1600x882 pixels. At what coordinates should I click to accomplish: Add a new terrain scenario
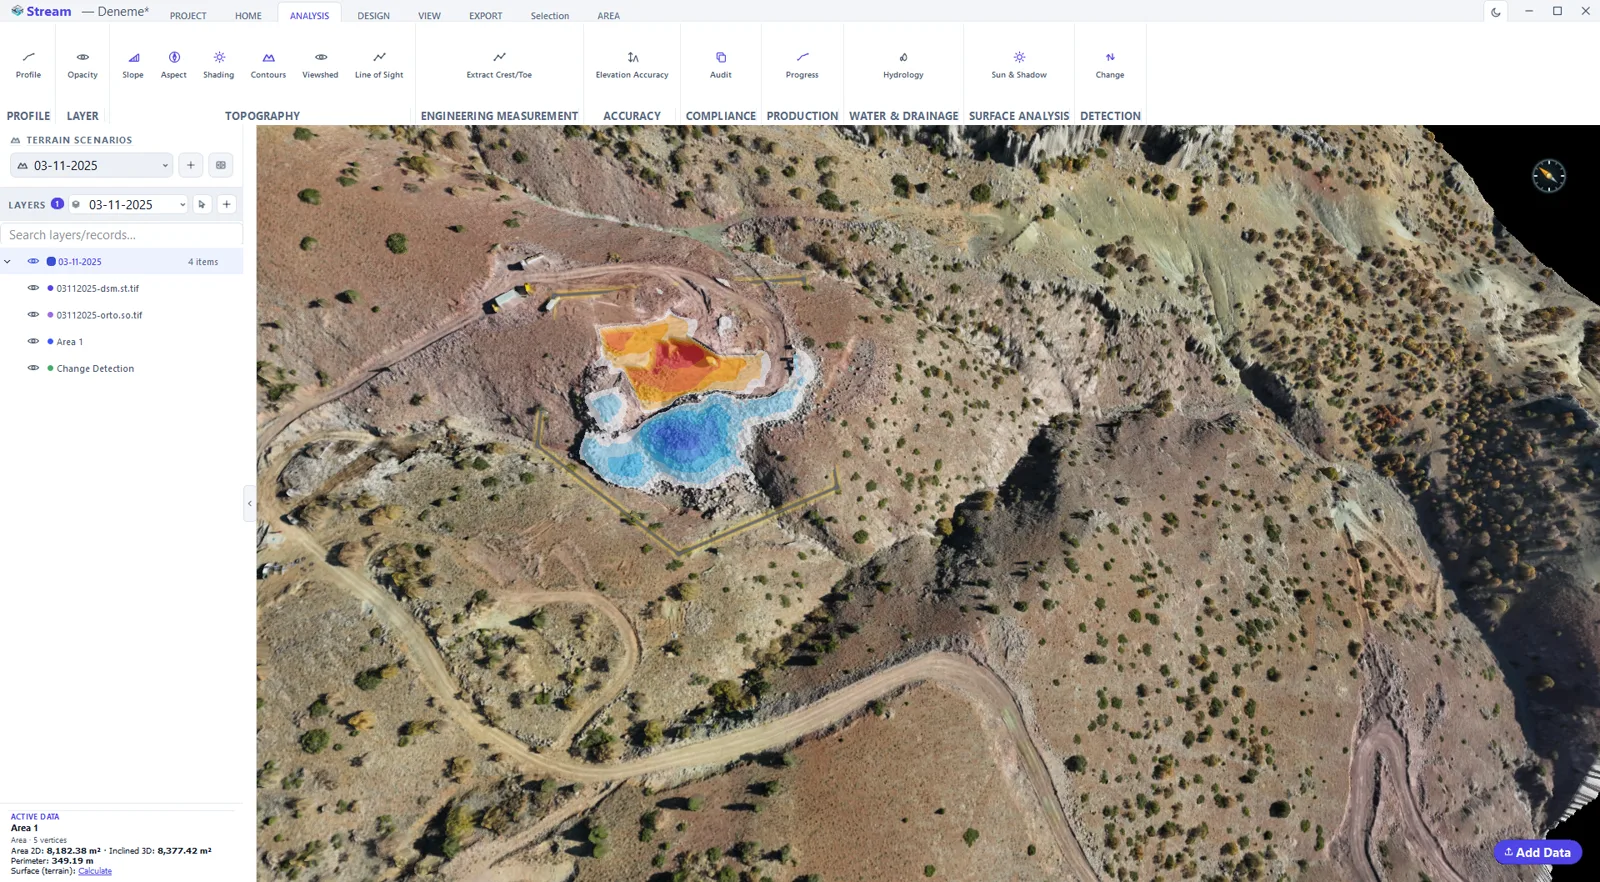click(x=191, y=165)
